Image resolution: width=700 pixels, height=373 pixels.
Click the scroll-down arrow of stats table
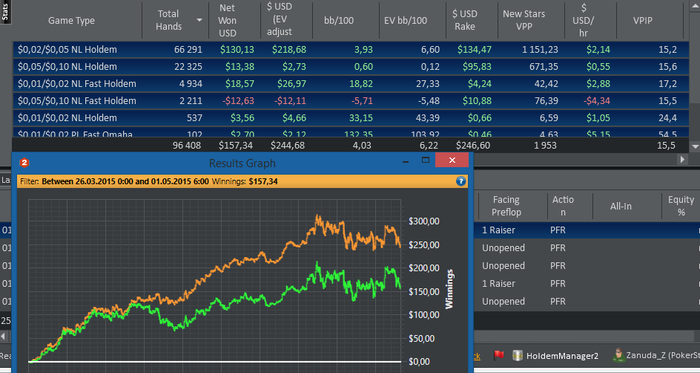695,146
